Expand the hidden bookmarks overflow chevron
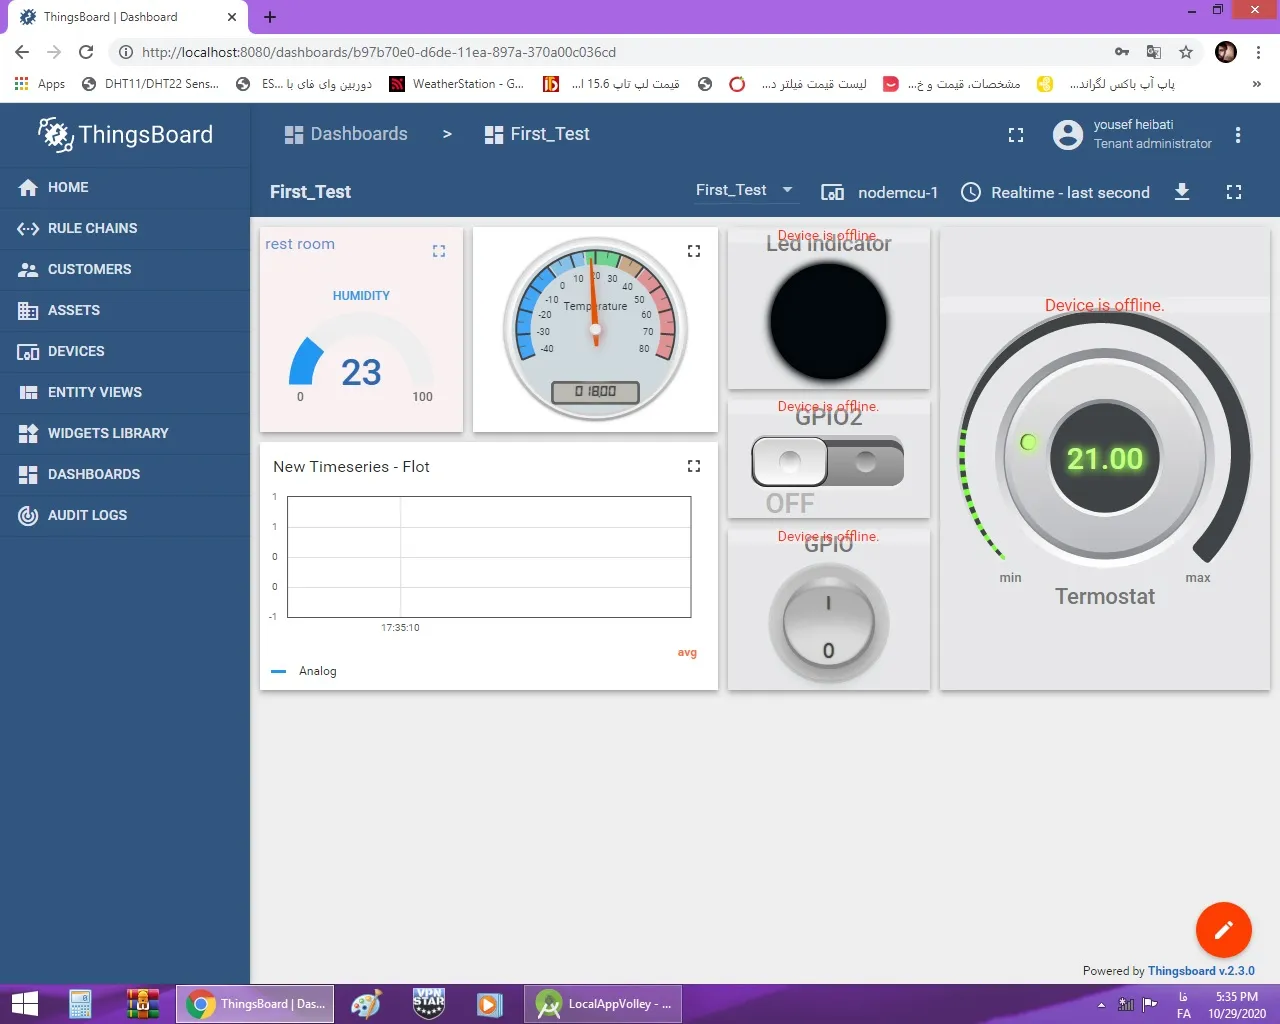The image size is (1280, 1024). click(1256, 84)
